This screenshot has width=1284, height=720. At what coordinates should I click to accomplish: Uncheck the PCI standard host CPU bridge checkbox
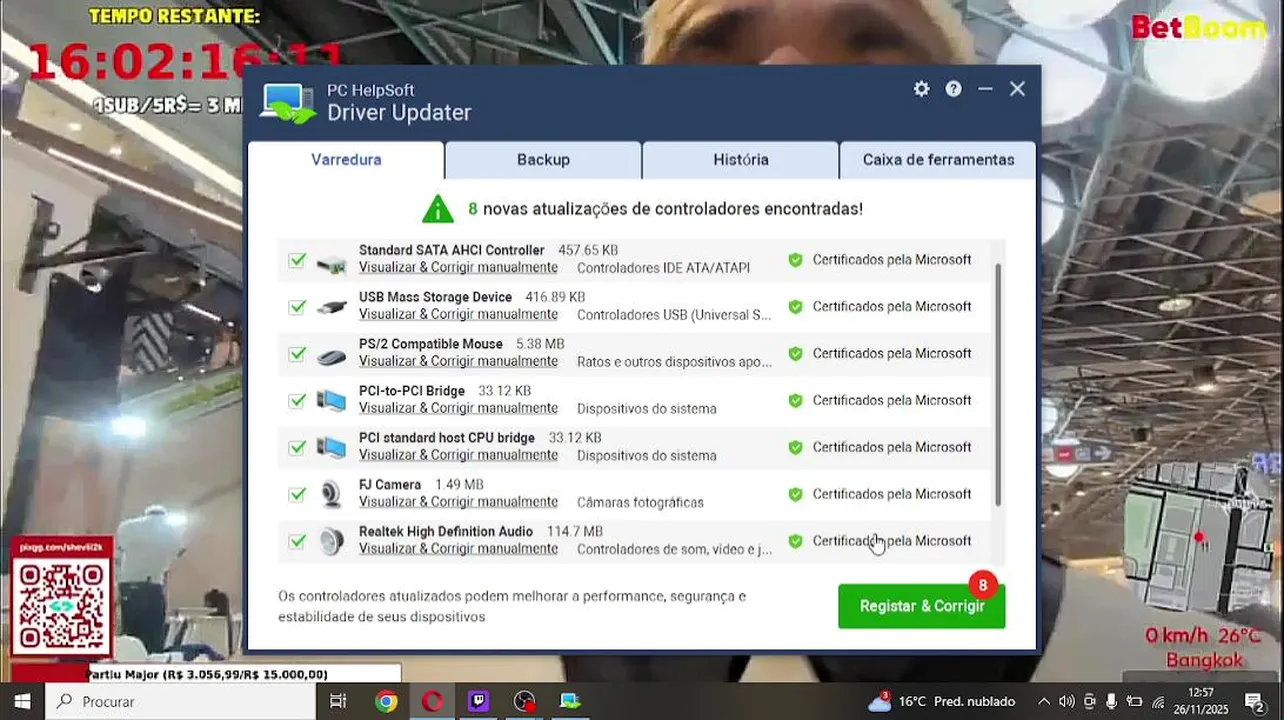click(297, 448)
